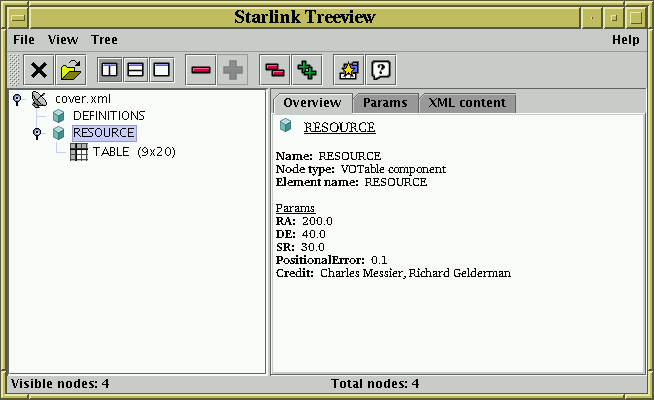Switch to the Params tab
The image size is (654, 400).
[385, 103]
